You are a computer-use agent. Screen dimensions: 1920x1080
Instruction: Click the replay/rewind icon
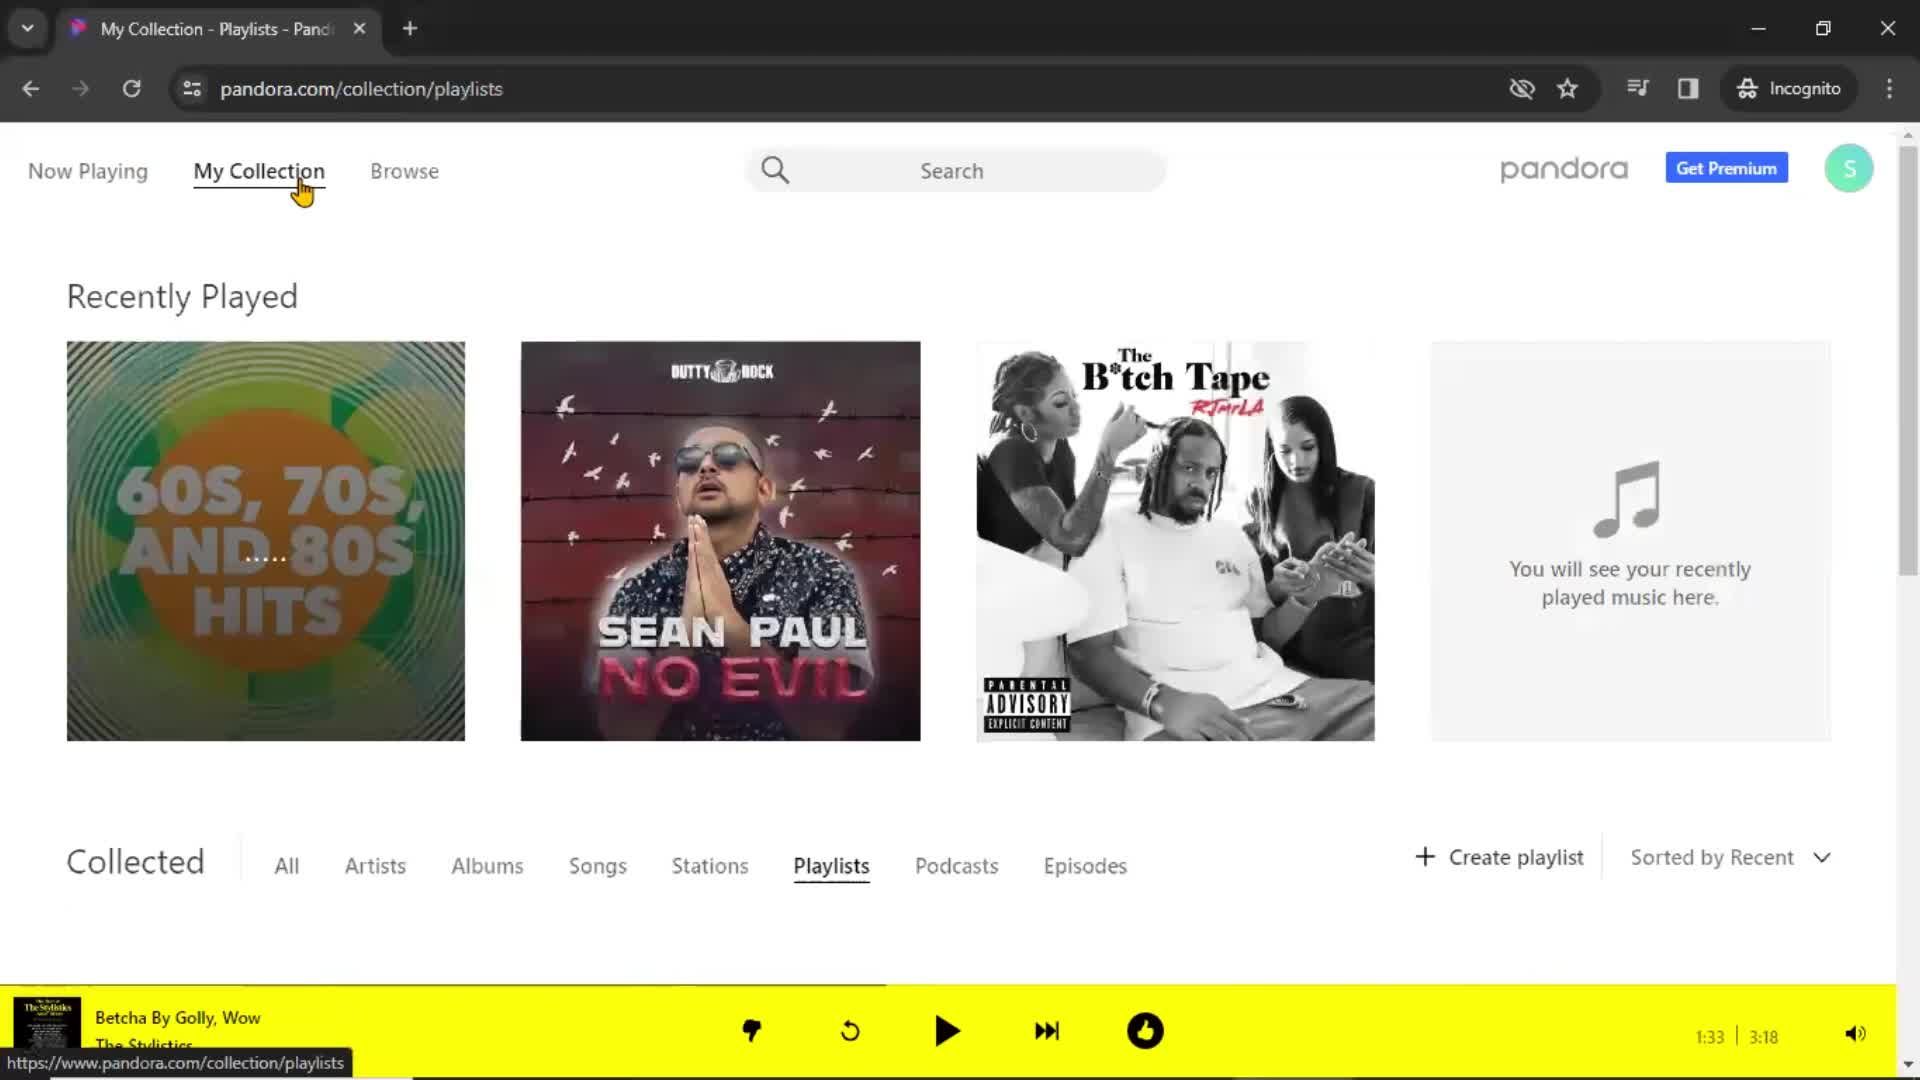(x=851, y=1031)
